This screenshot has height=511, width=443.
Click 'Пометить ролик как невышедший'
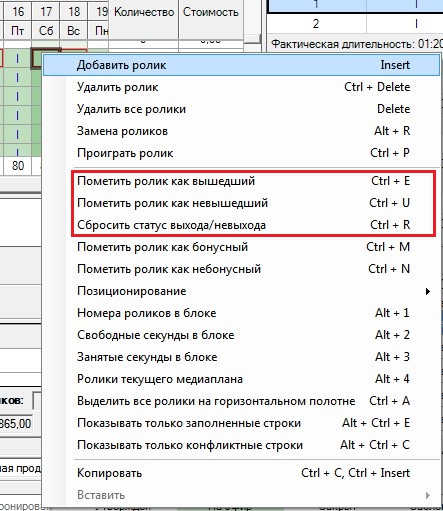[241, 203]
